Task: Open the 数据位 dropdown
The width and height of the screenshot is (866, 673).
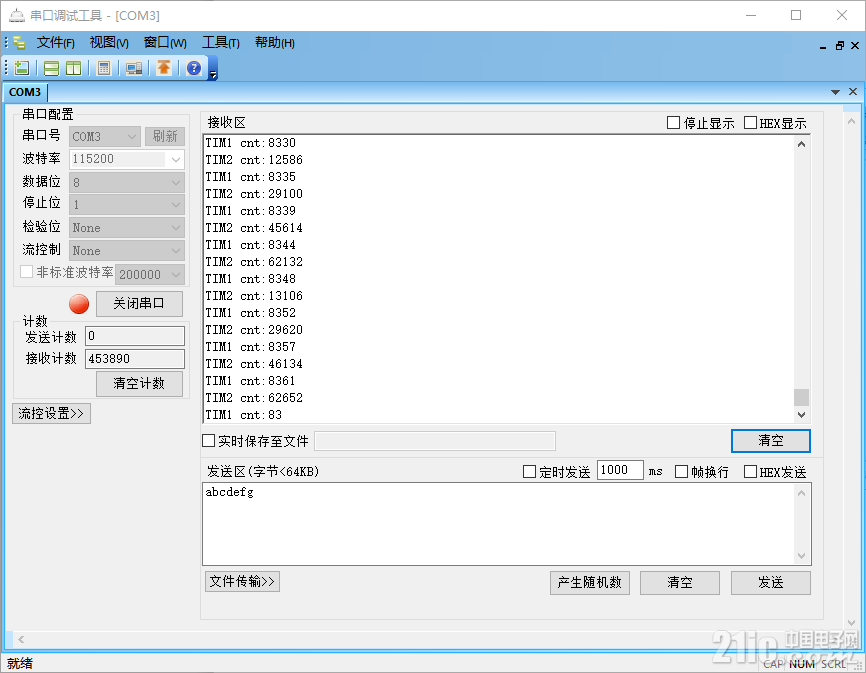Action: point(126,182)
